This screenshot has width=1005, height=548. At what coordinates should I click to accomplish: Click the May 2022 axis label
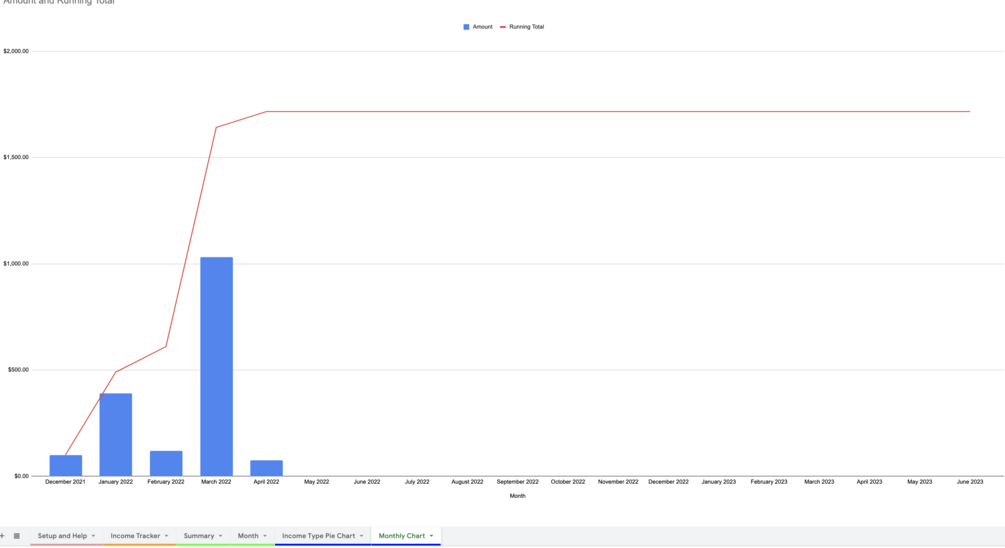click(x=317, y=482)
